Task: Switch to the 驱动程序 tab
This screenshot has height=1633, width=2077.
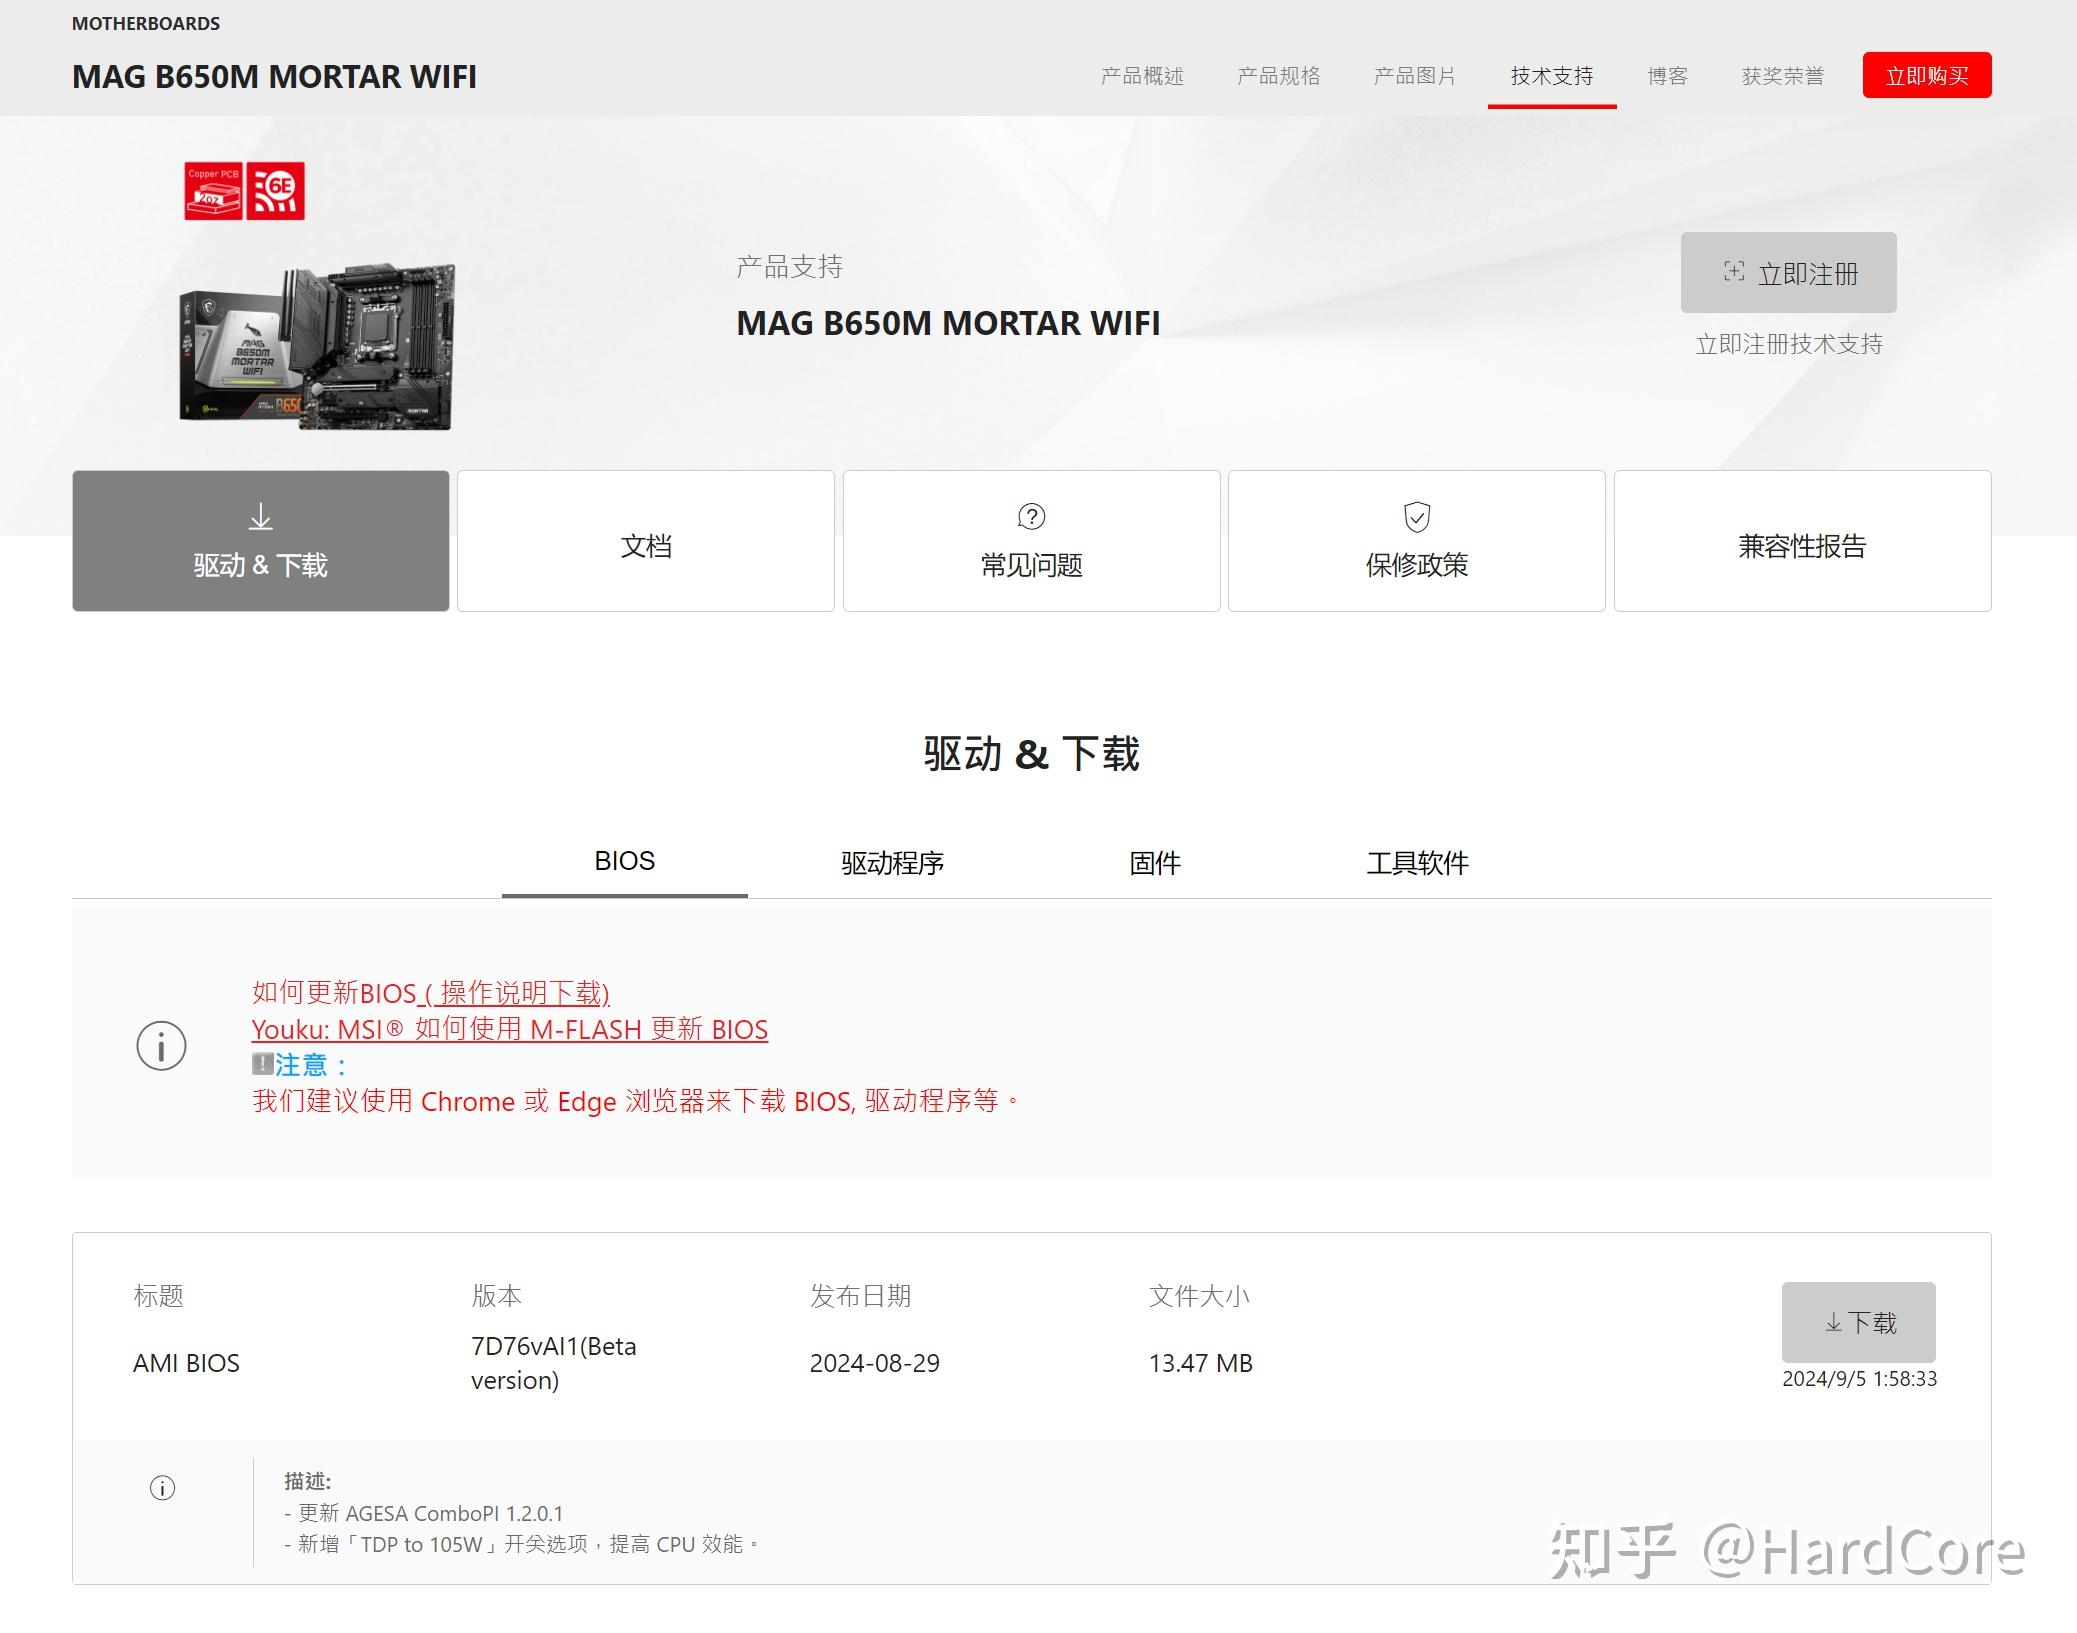Action: tap(892, 863)
